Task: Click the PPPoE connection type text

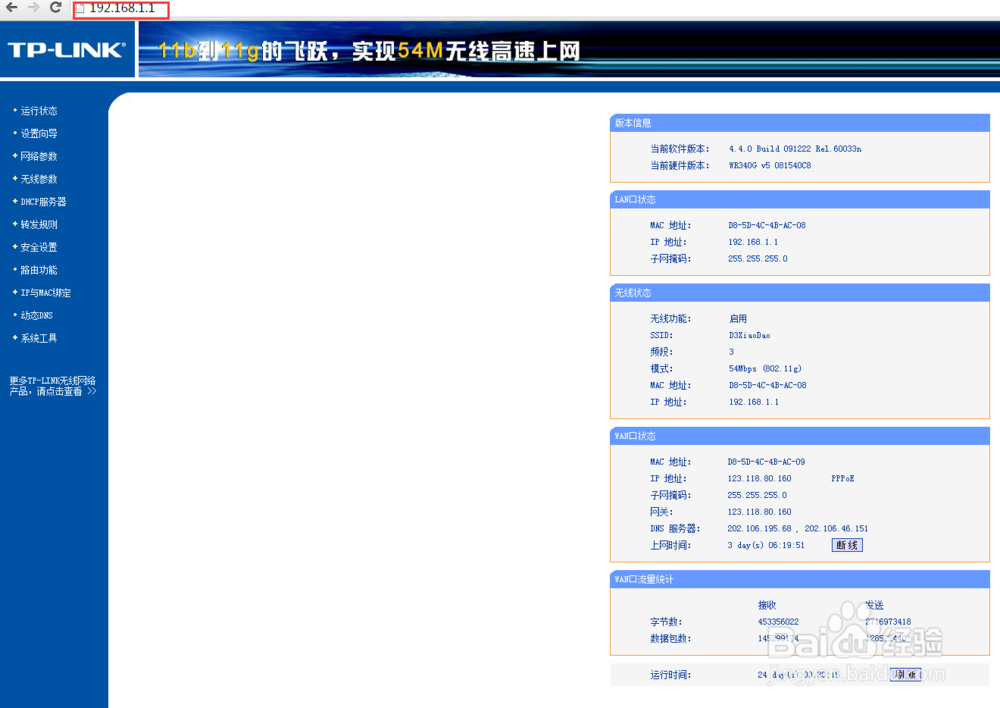Action: tap(842, 478)
